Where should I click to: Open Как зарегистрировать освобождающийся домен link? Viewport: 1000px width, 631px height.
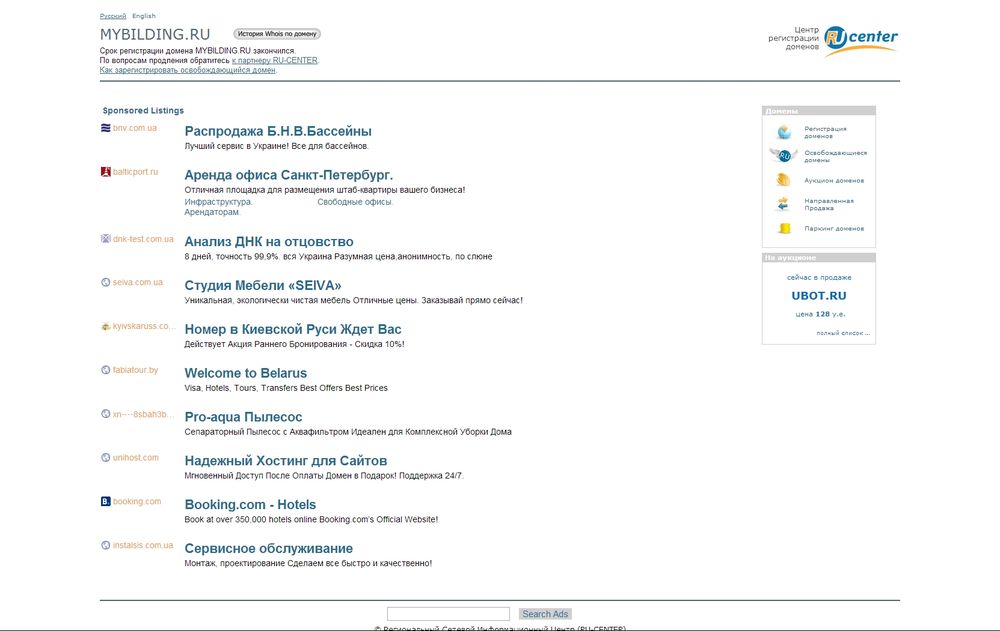click(188, 70)
